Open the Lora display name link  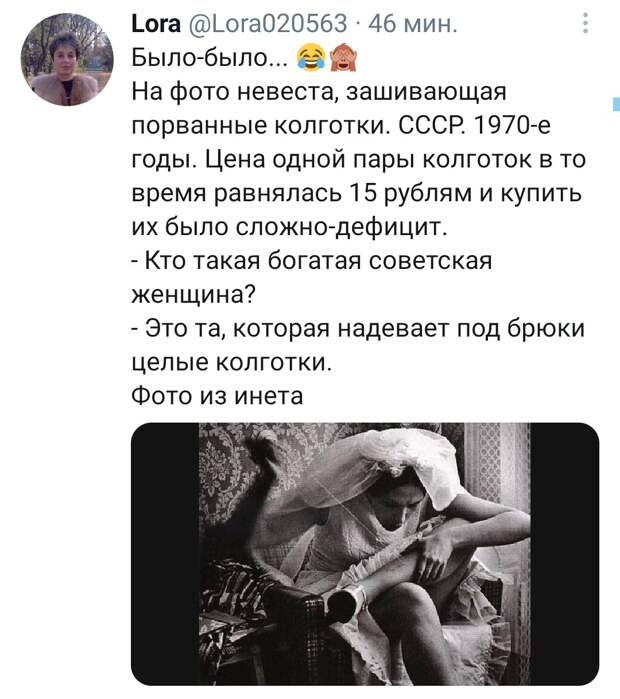[x=156, y=23]
